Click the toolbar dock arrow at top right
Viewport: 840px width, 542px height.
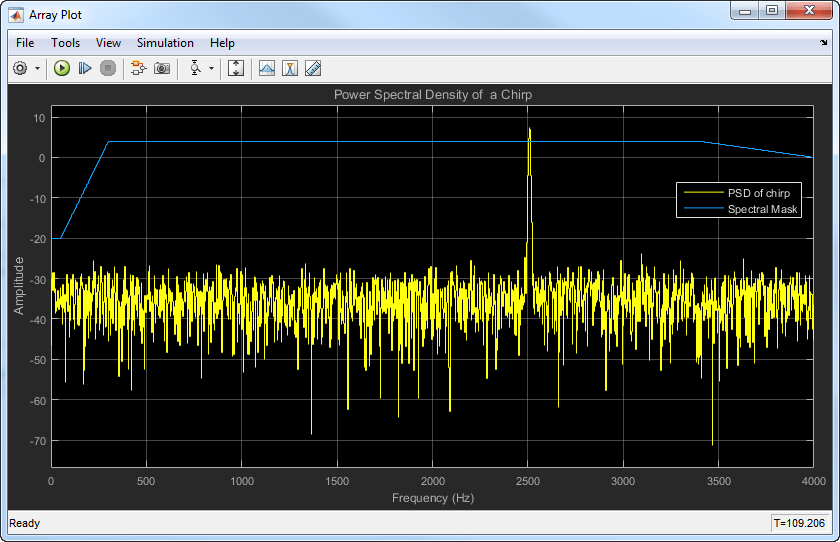[824, 43]
